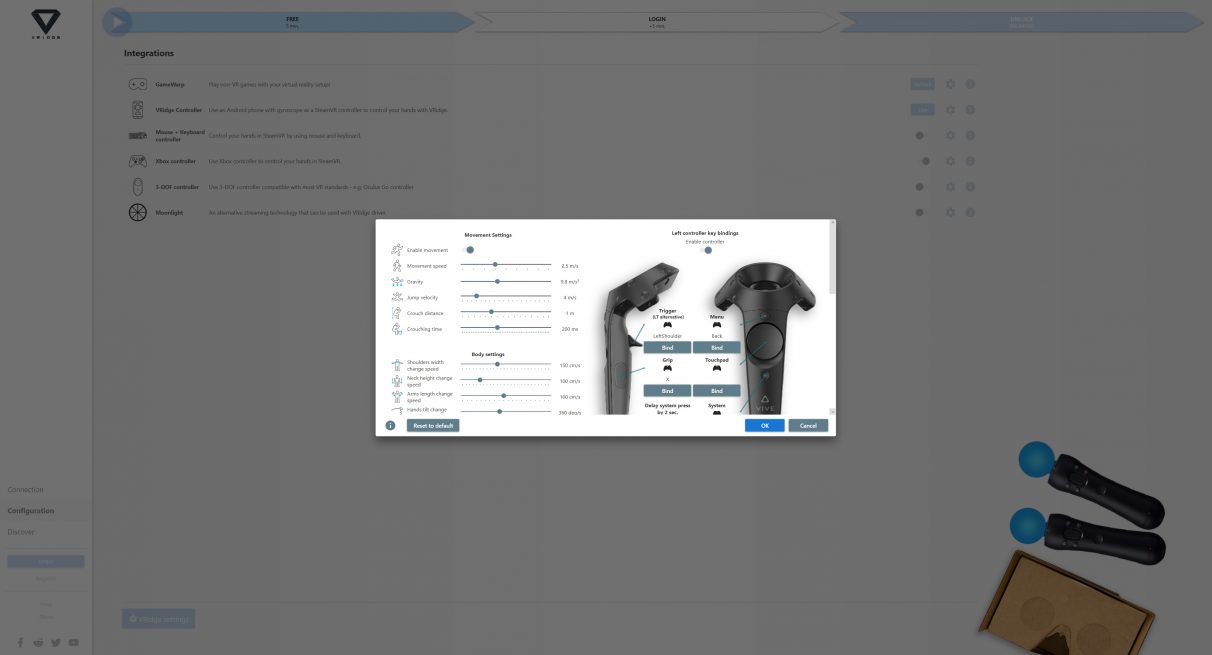
Task: Click the gamepad icon under Trigger
Action: click(667, 325)
